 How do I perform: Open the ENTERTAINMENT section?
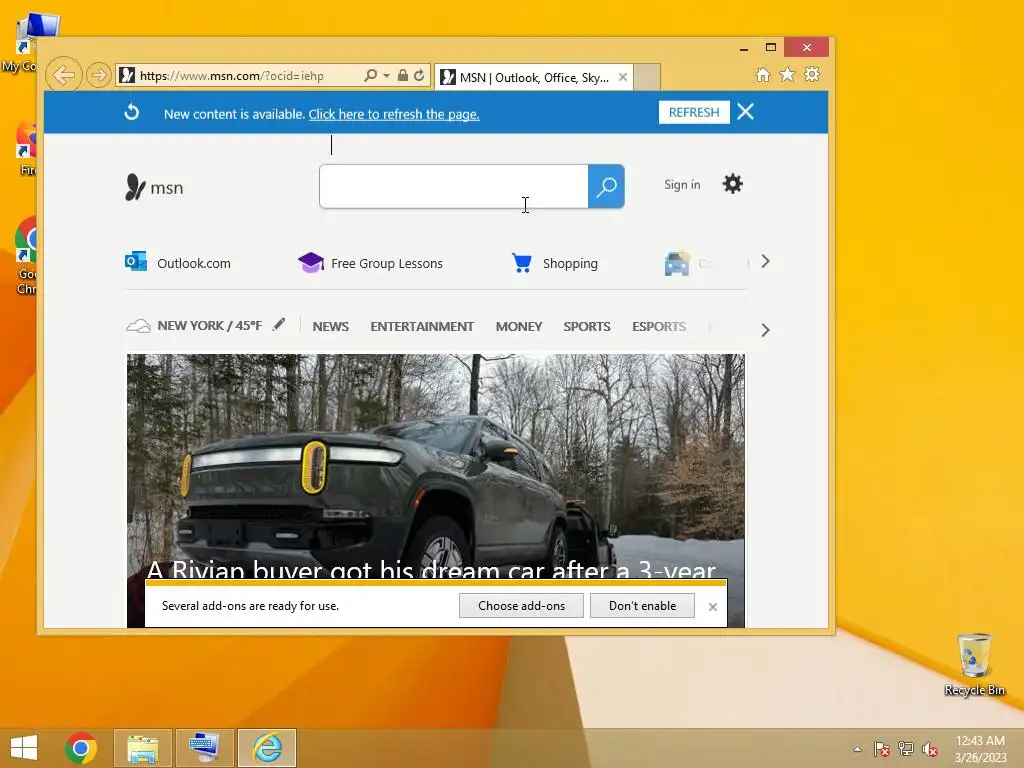422,326
